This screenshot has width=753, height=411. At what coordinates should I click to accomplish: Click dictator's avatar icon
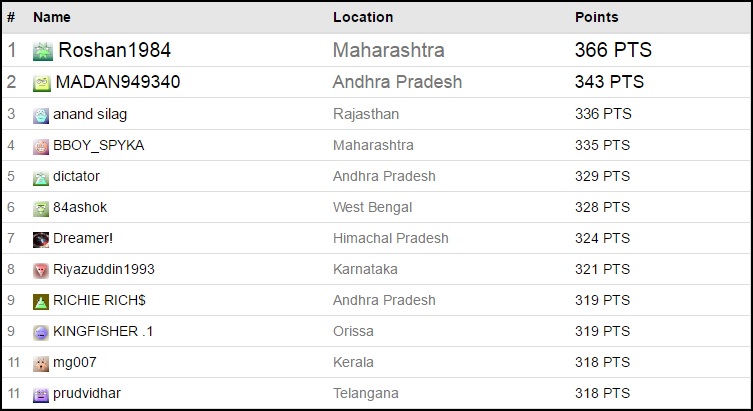[x=41, y=177]
